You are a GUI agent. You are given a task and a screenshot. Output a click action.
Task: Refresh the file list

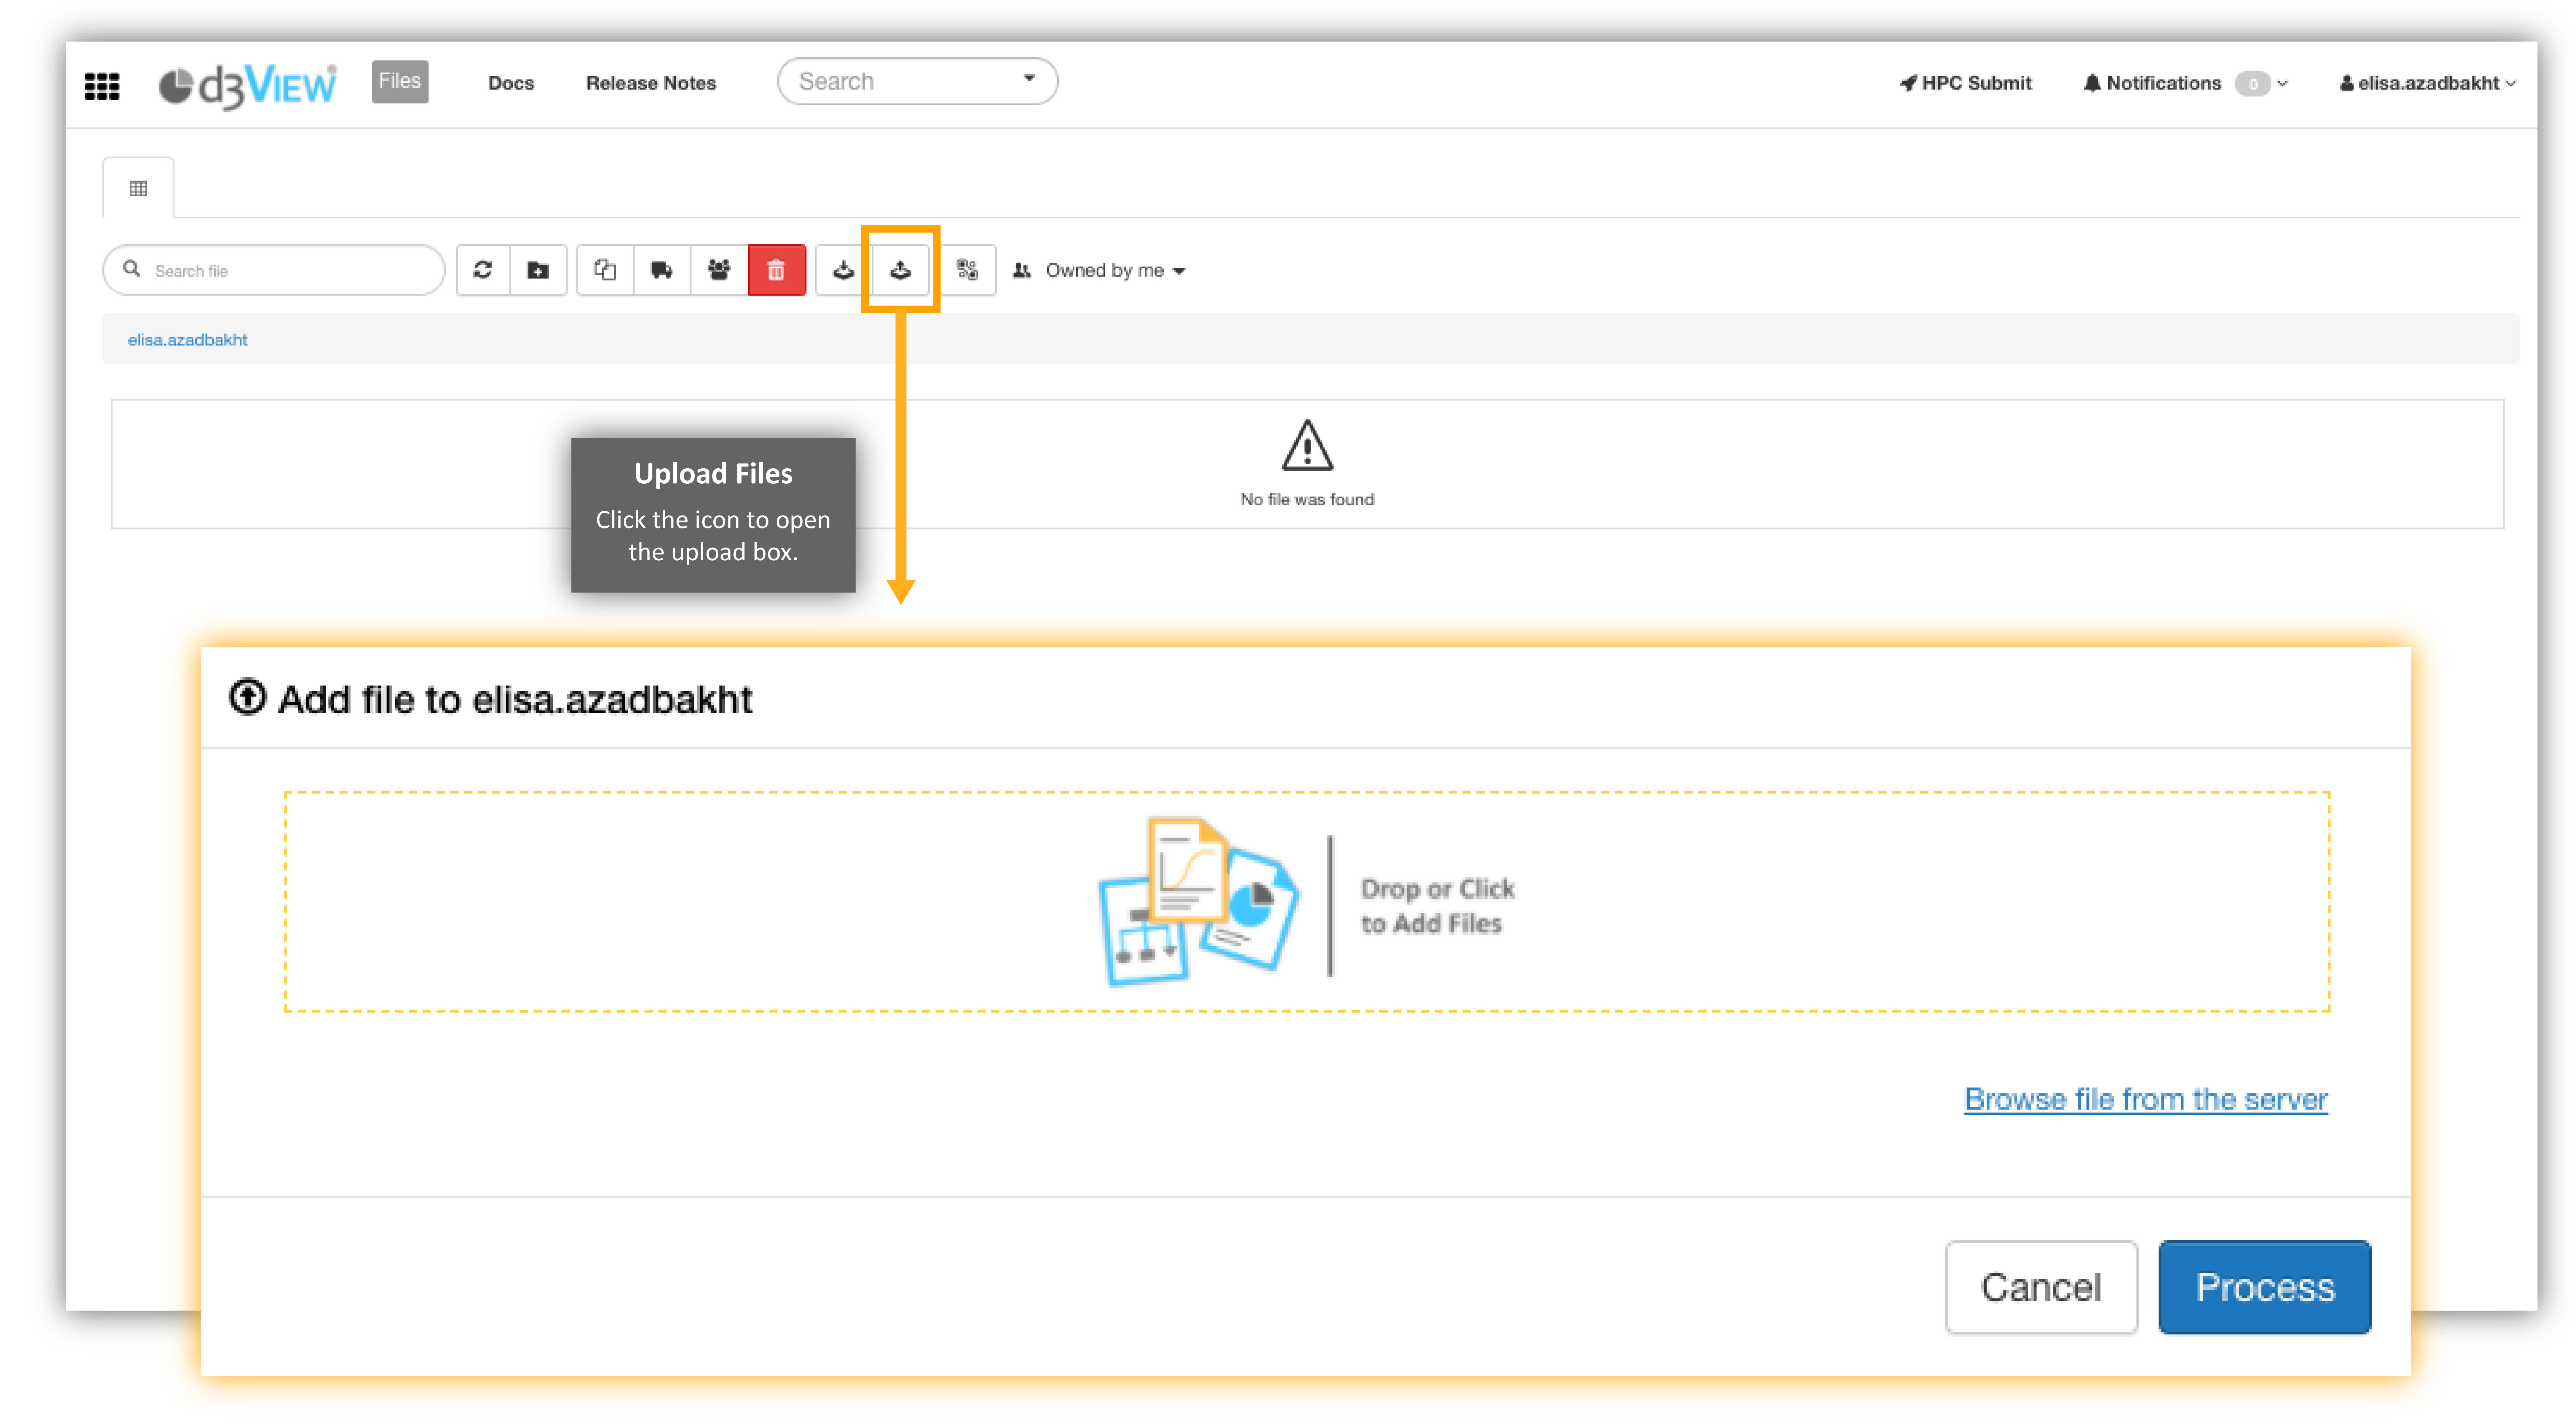[483, 270]
